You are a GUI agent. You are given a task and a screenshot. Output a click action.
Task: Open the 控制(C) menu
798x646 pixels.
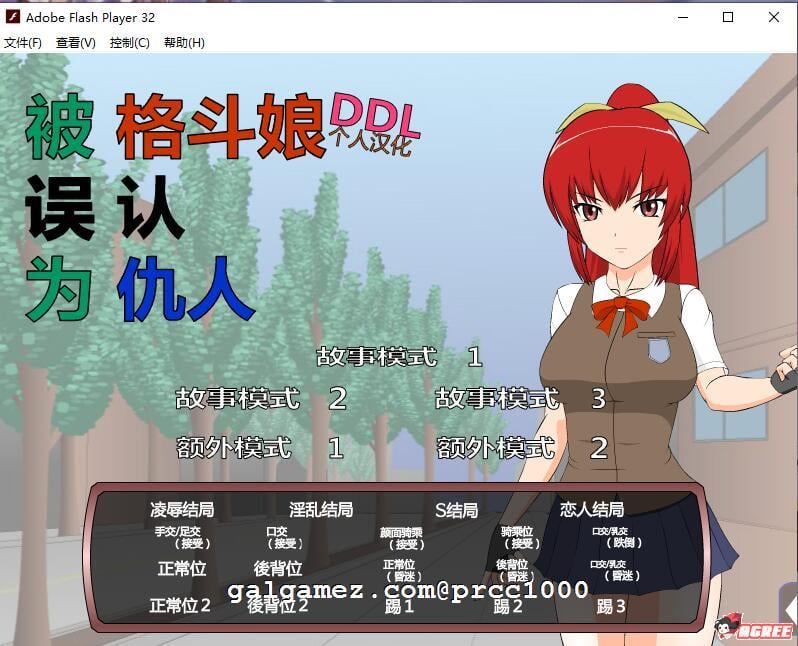(x=130, y=43)
